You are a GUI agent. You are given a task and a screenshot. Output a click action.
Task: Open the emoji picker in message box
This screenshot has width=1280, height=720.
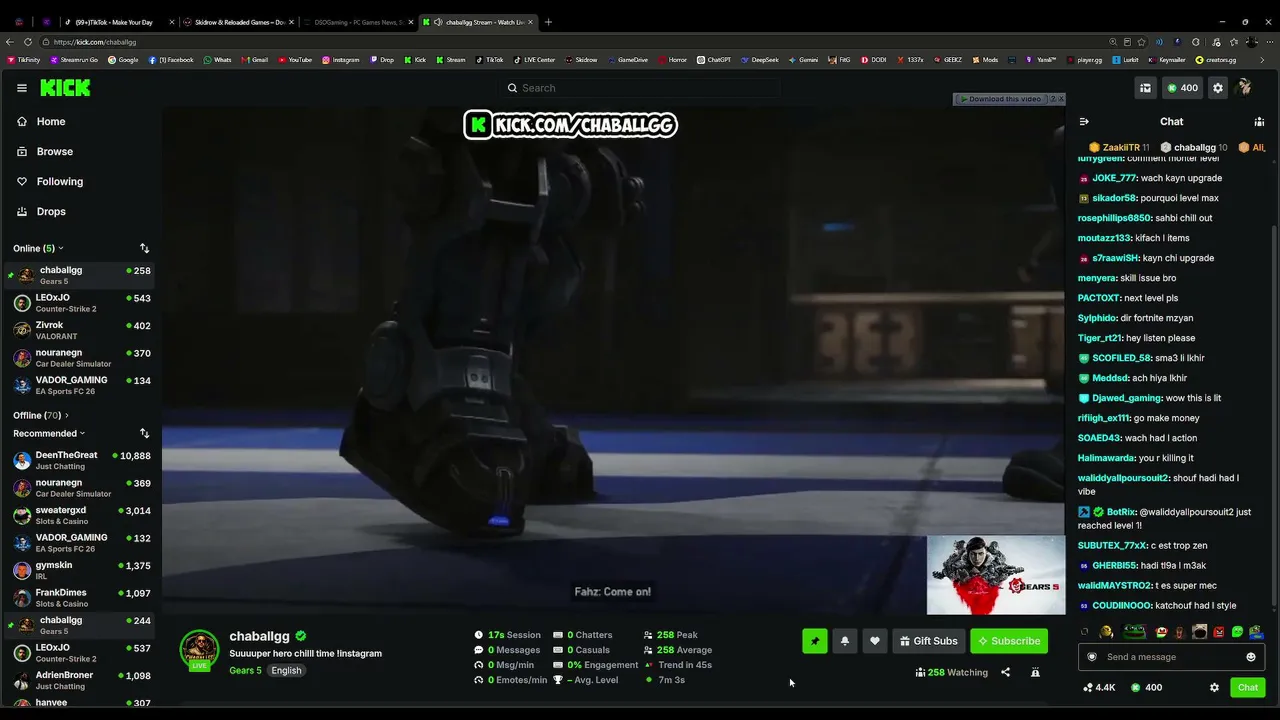pos(1250,657)
